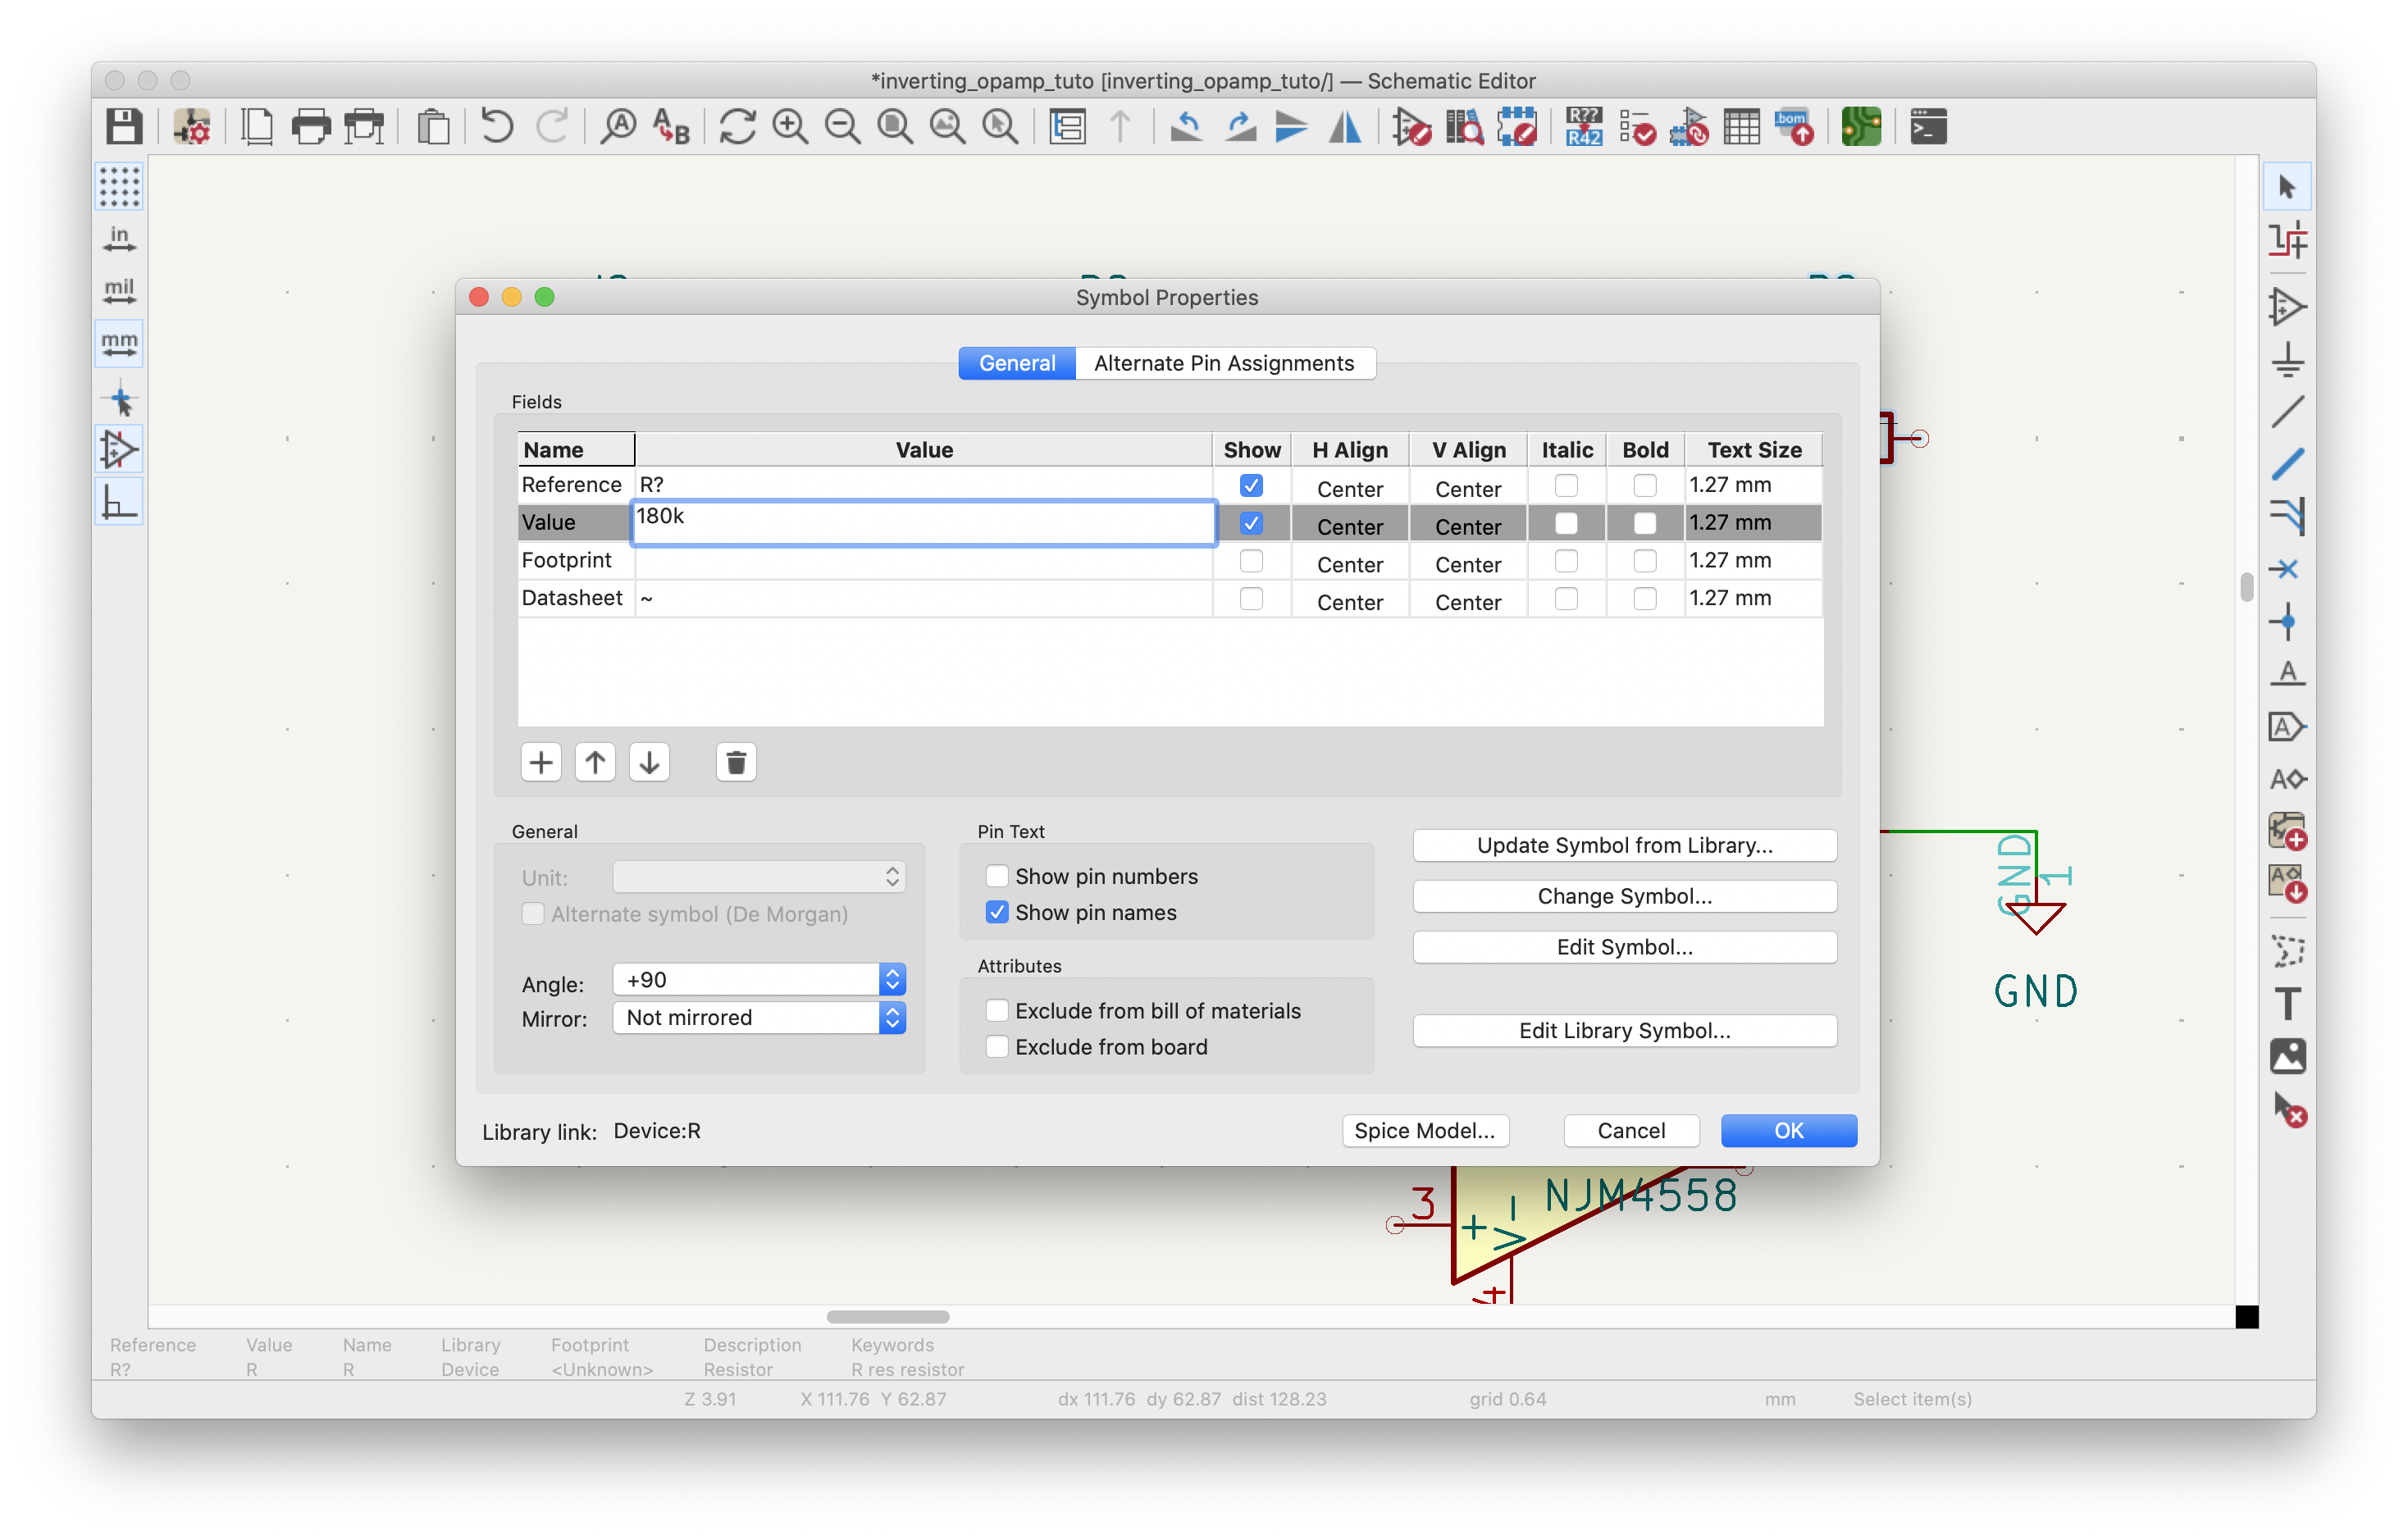This screenshot has height=1540, width=2408.
Task: Select General tab in Symbol Properties
Action: [x=1018, y=363]
